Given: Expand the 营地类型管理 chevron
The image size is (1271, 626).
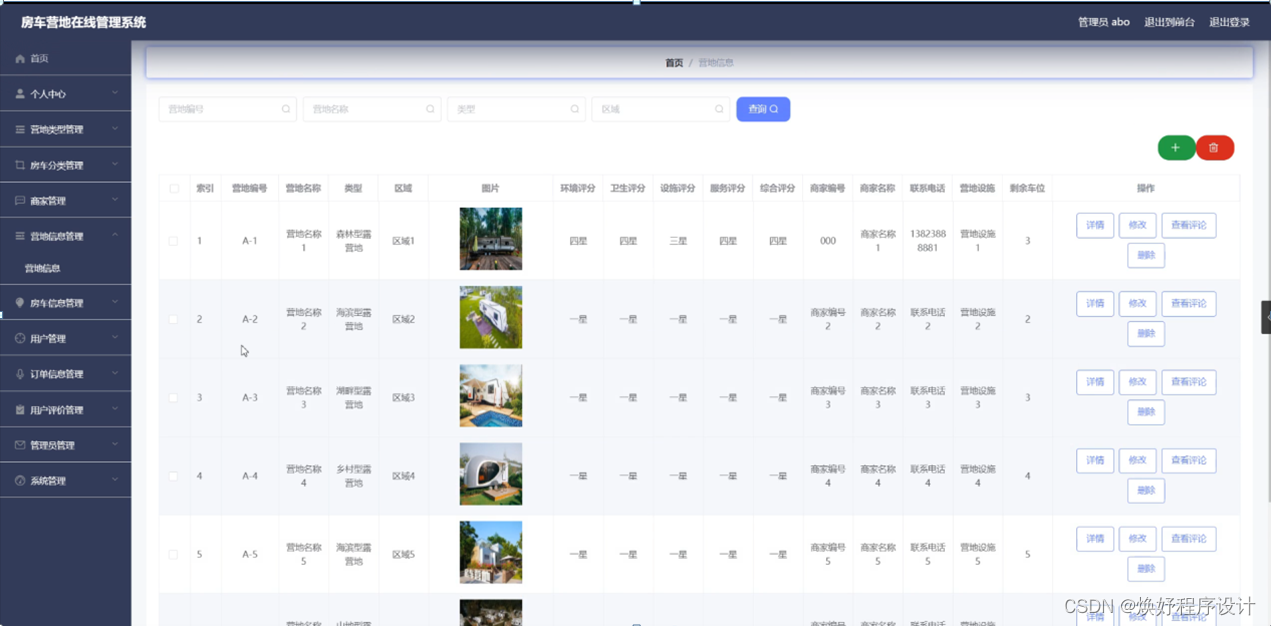Looking at the screenshot, I should [x=115, y=129].
